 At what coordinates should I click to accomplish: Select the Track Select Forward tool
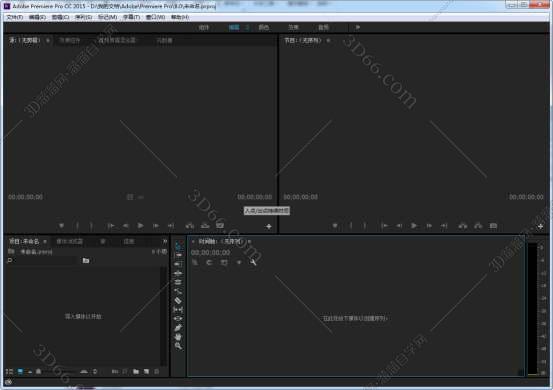click(x=179, y=254)
